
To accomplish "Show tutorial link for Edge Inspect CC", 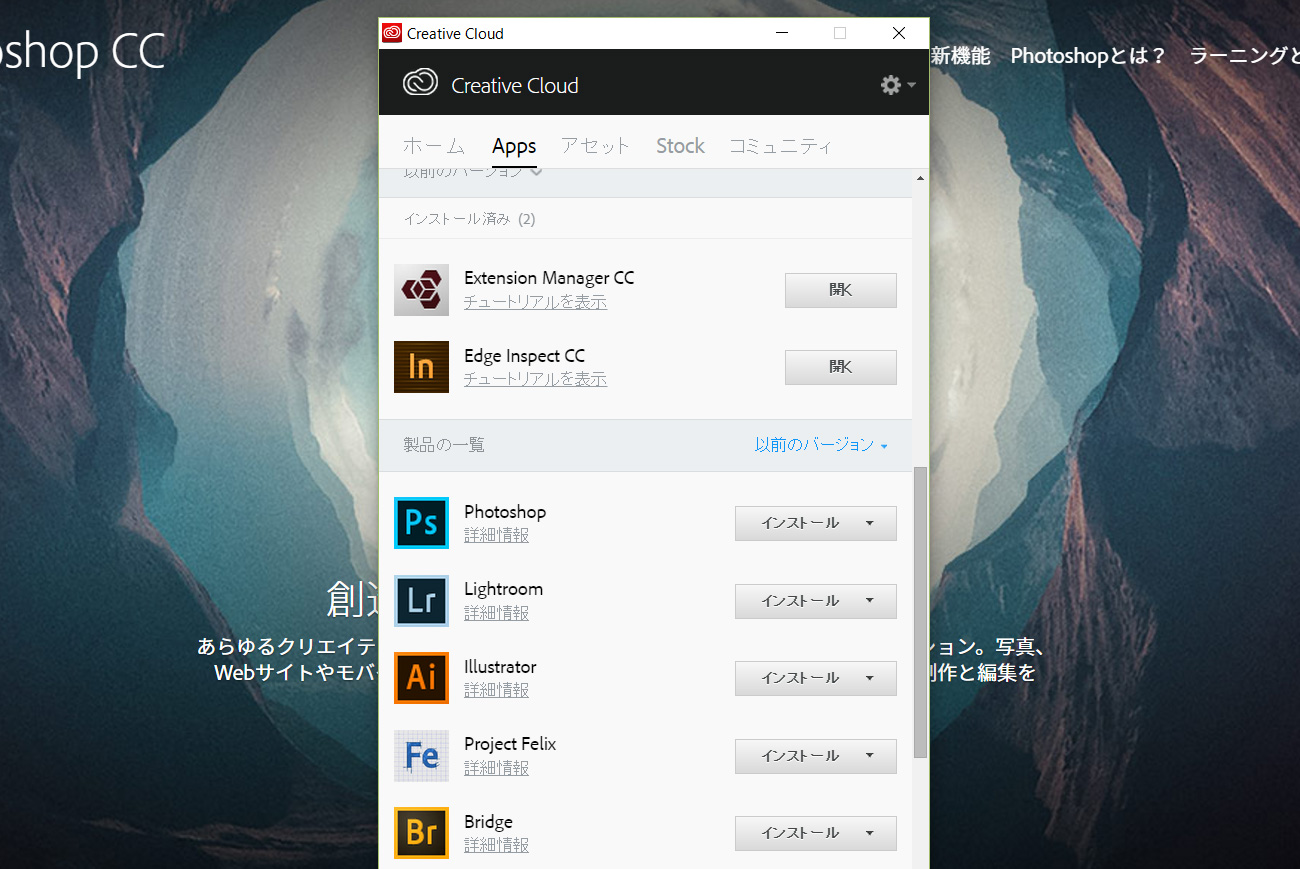I will [535, 379].
